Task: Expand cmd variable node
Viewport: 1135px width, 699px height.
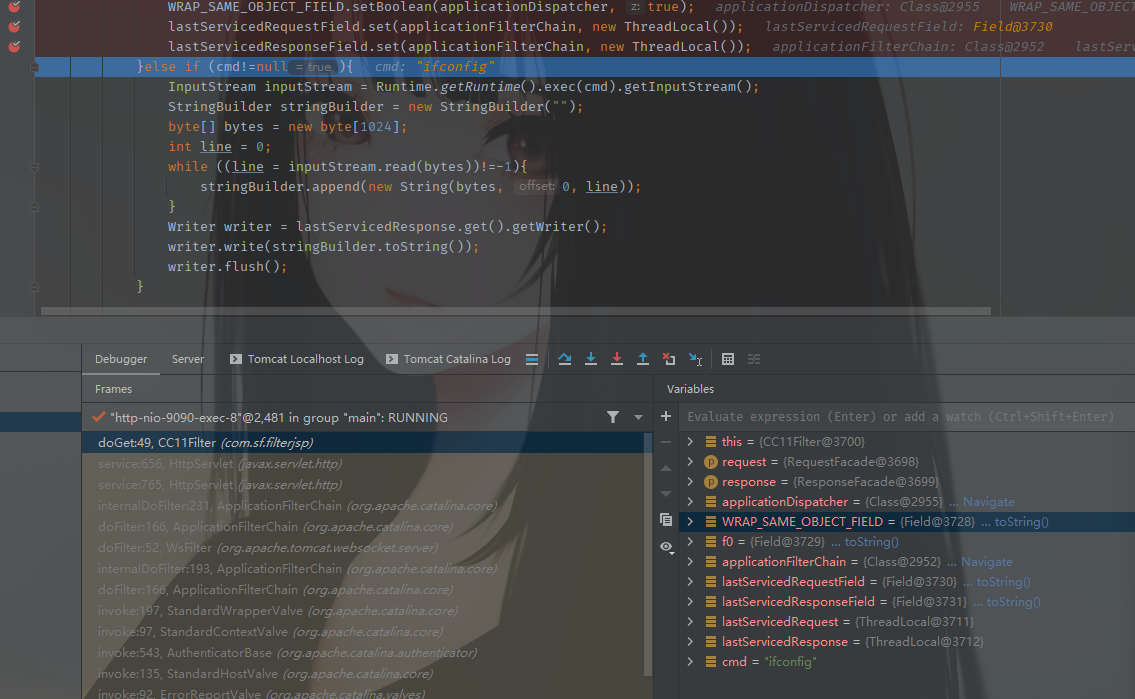Action: [691, 662]
